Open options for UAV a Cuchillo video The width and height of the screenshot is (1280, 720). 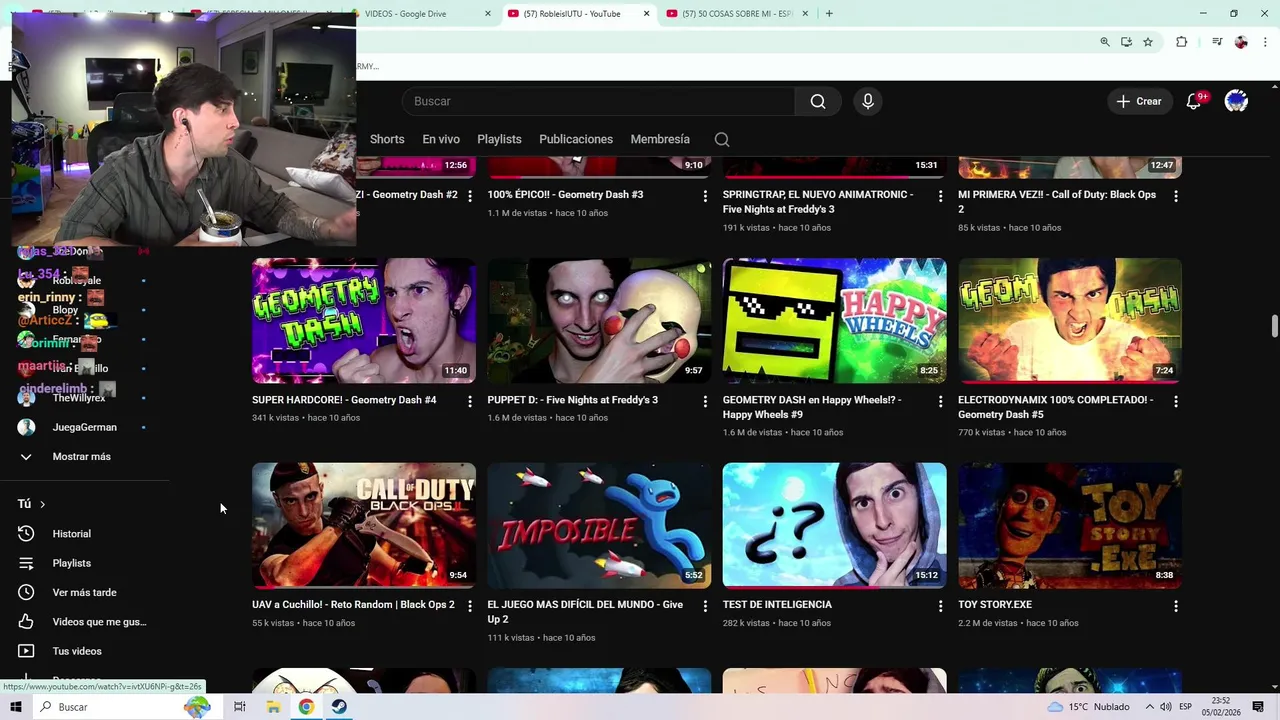pos(470,606)
